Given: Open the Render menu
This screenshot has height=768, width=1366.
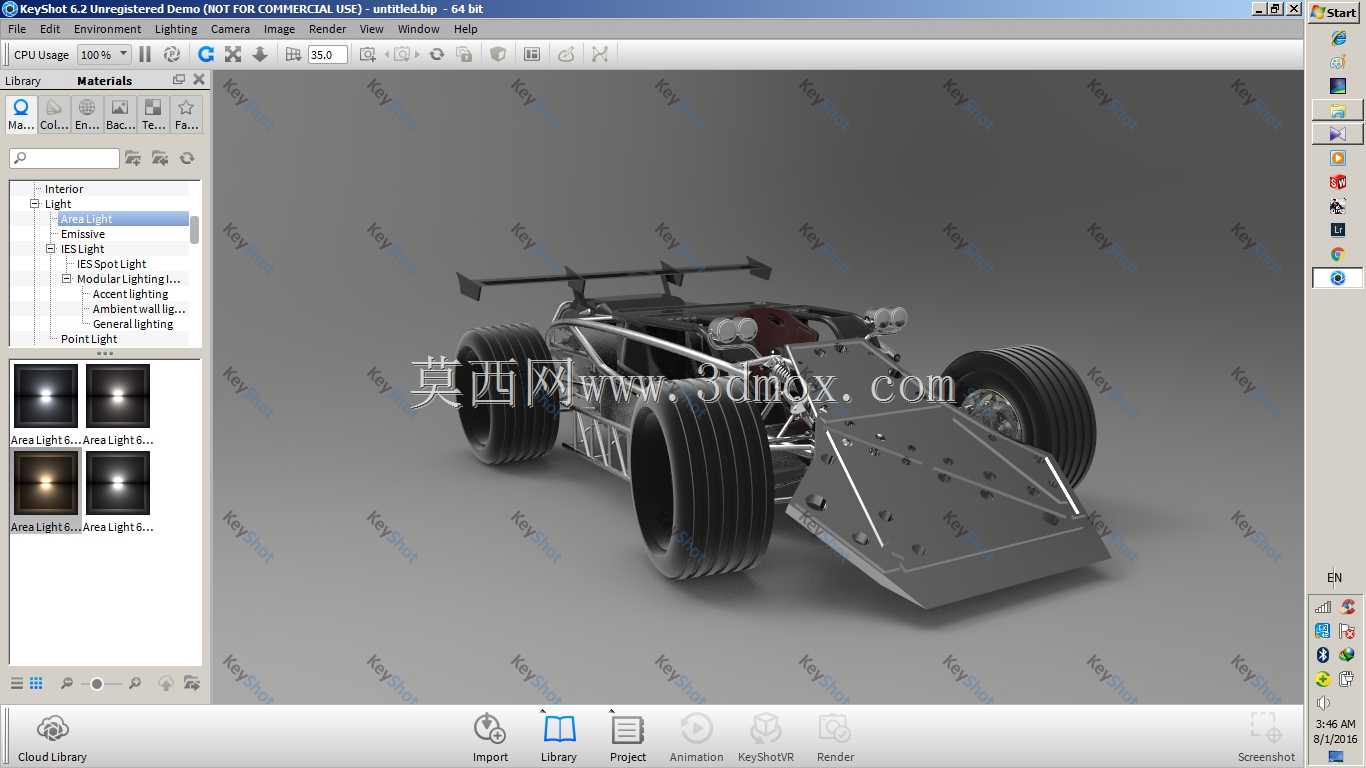Looking at the screenshot, I should coord(328,29).
